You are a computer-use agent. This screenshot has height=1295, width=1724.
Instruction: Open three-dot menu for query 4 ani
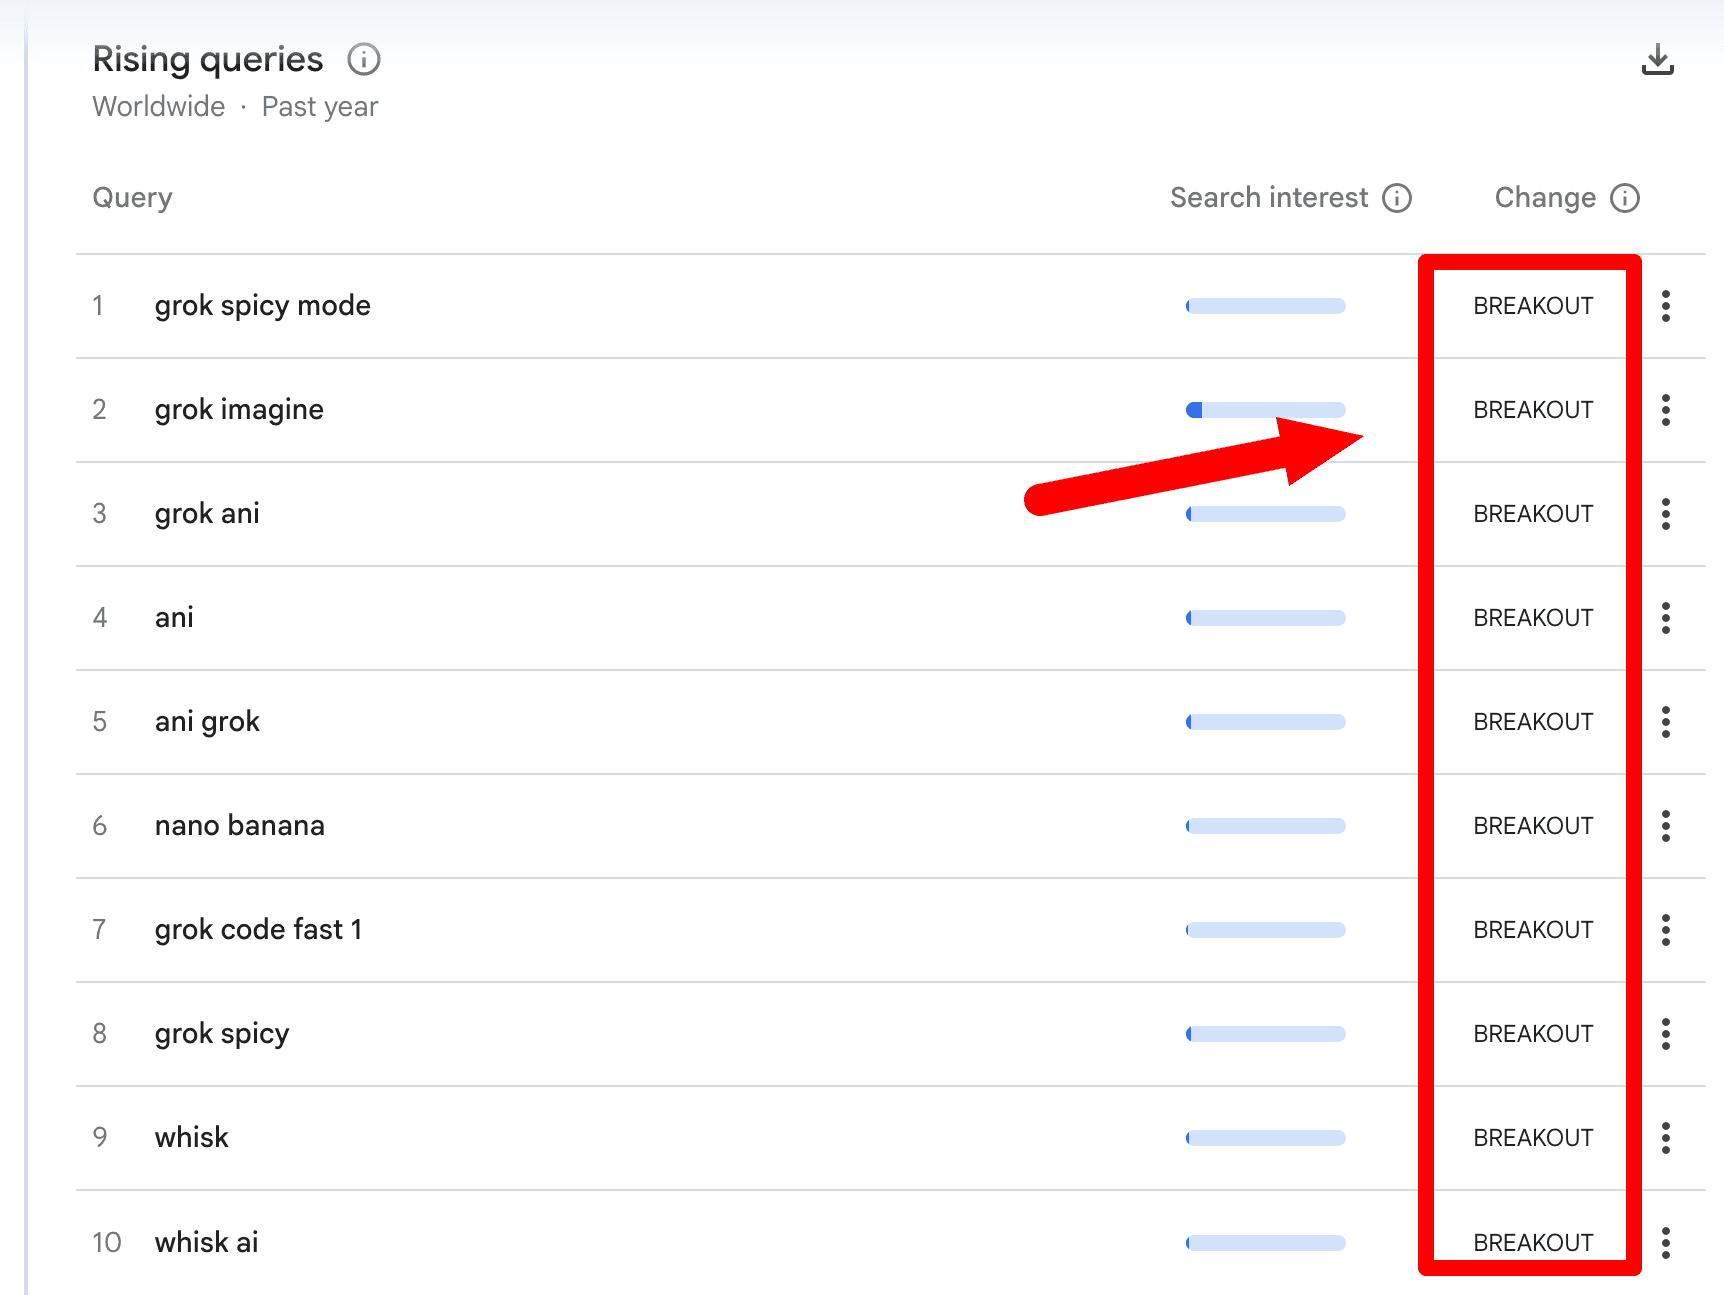(x=1666, y=618)
